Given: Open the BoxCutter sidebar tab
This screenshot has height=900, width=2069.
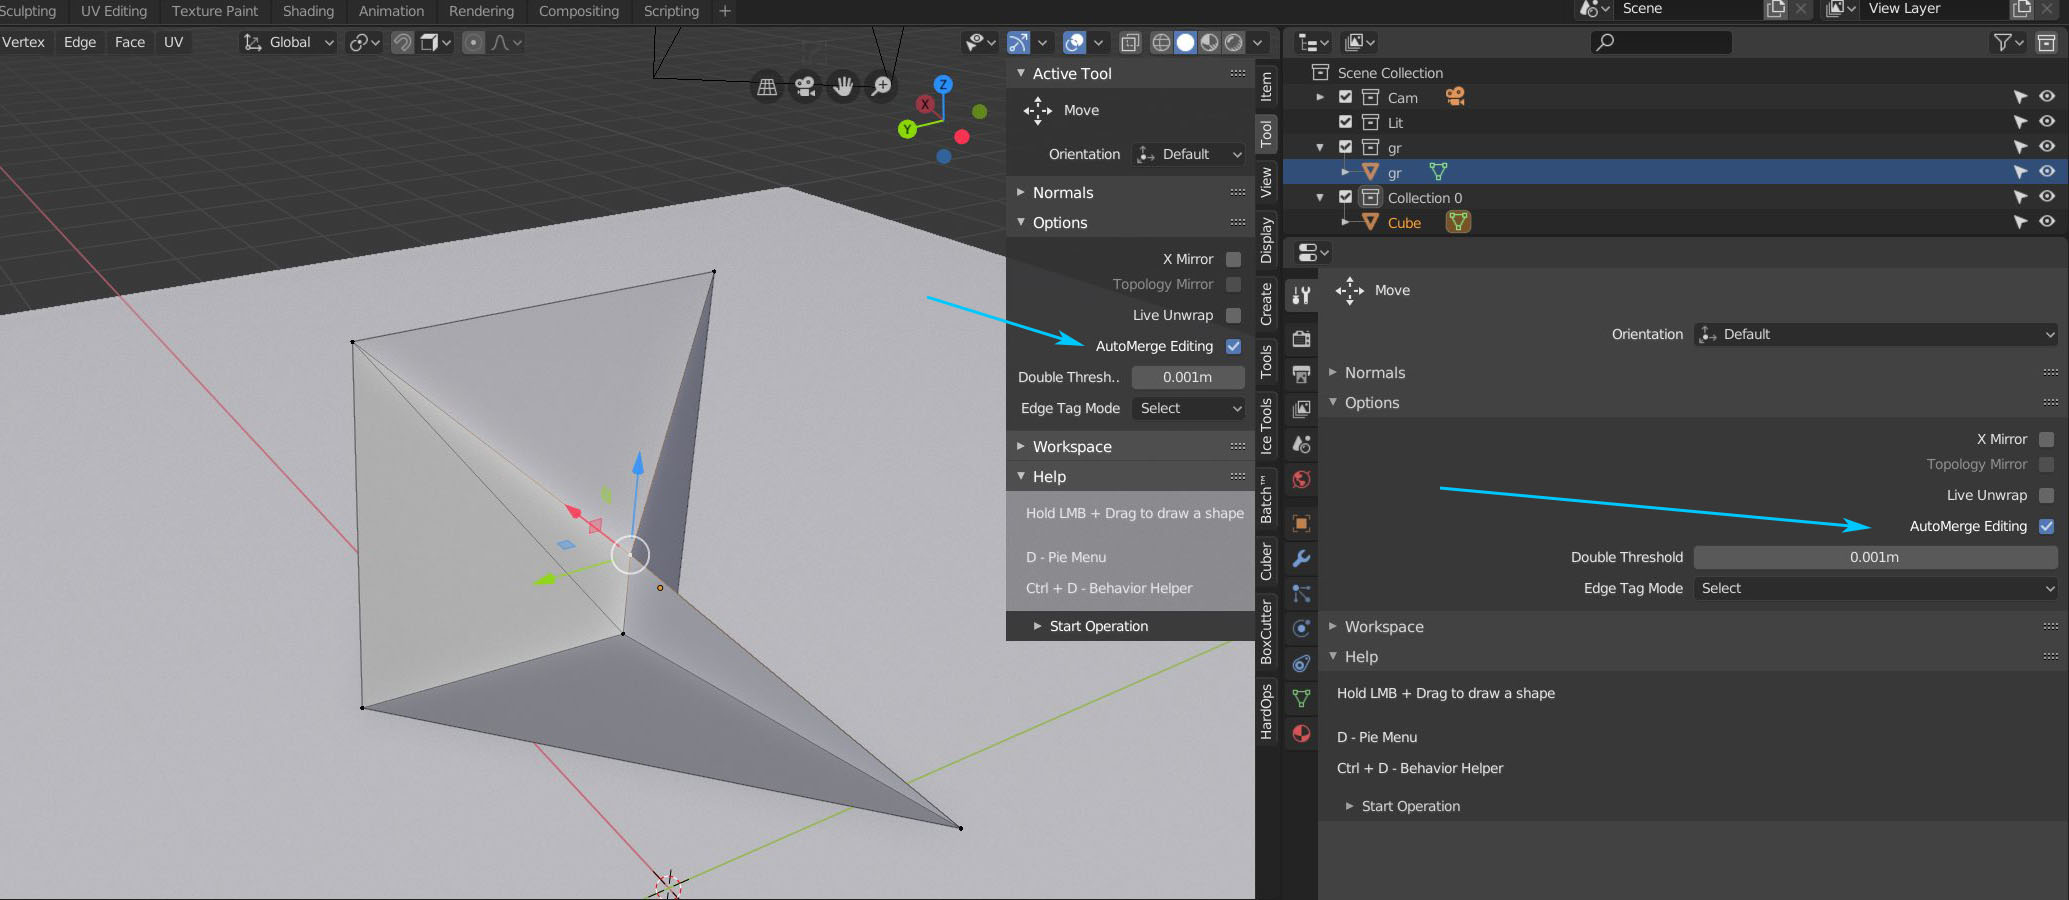Looking at the screenshot, I should pyautogui.click(x=1266, y=632).
